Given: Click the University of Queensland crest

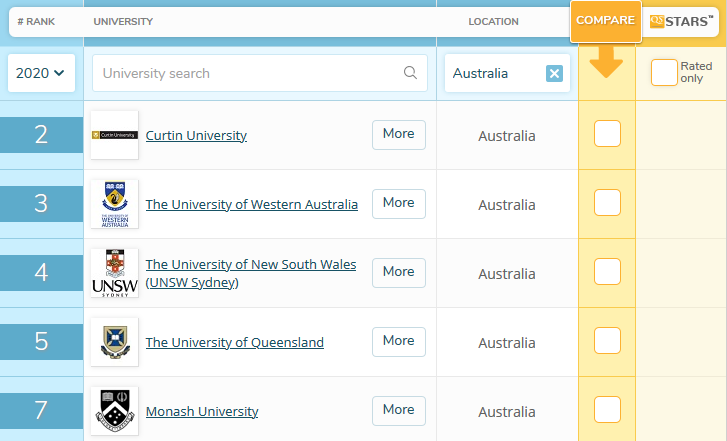Looking at the screenshot, I should tap(114, 342).
